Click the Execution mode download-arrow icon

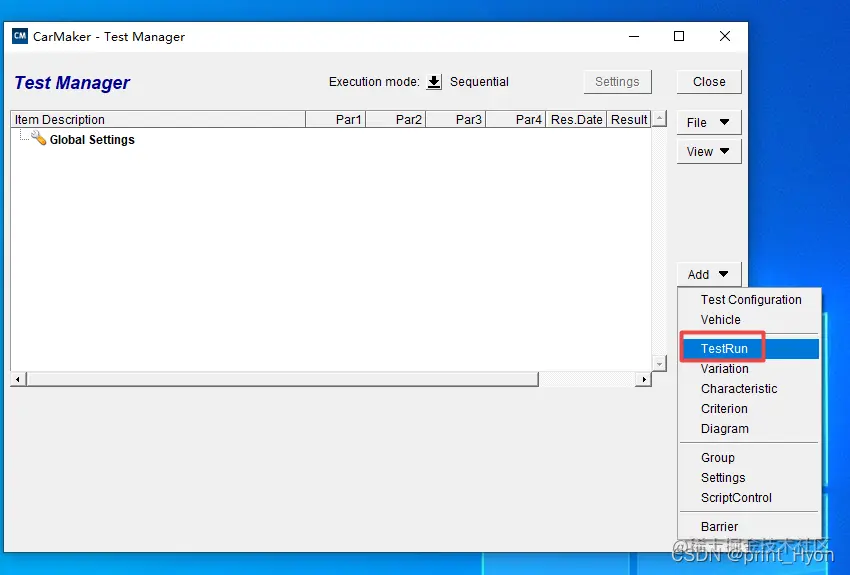(x=434, y=82)
